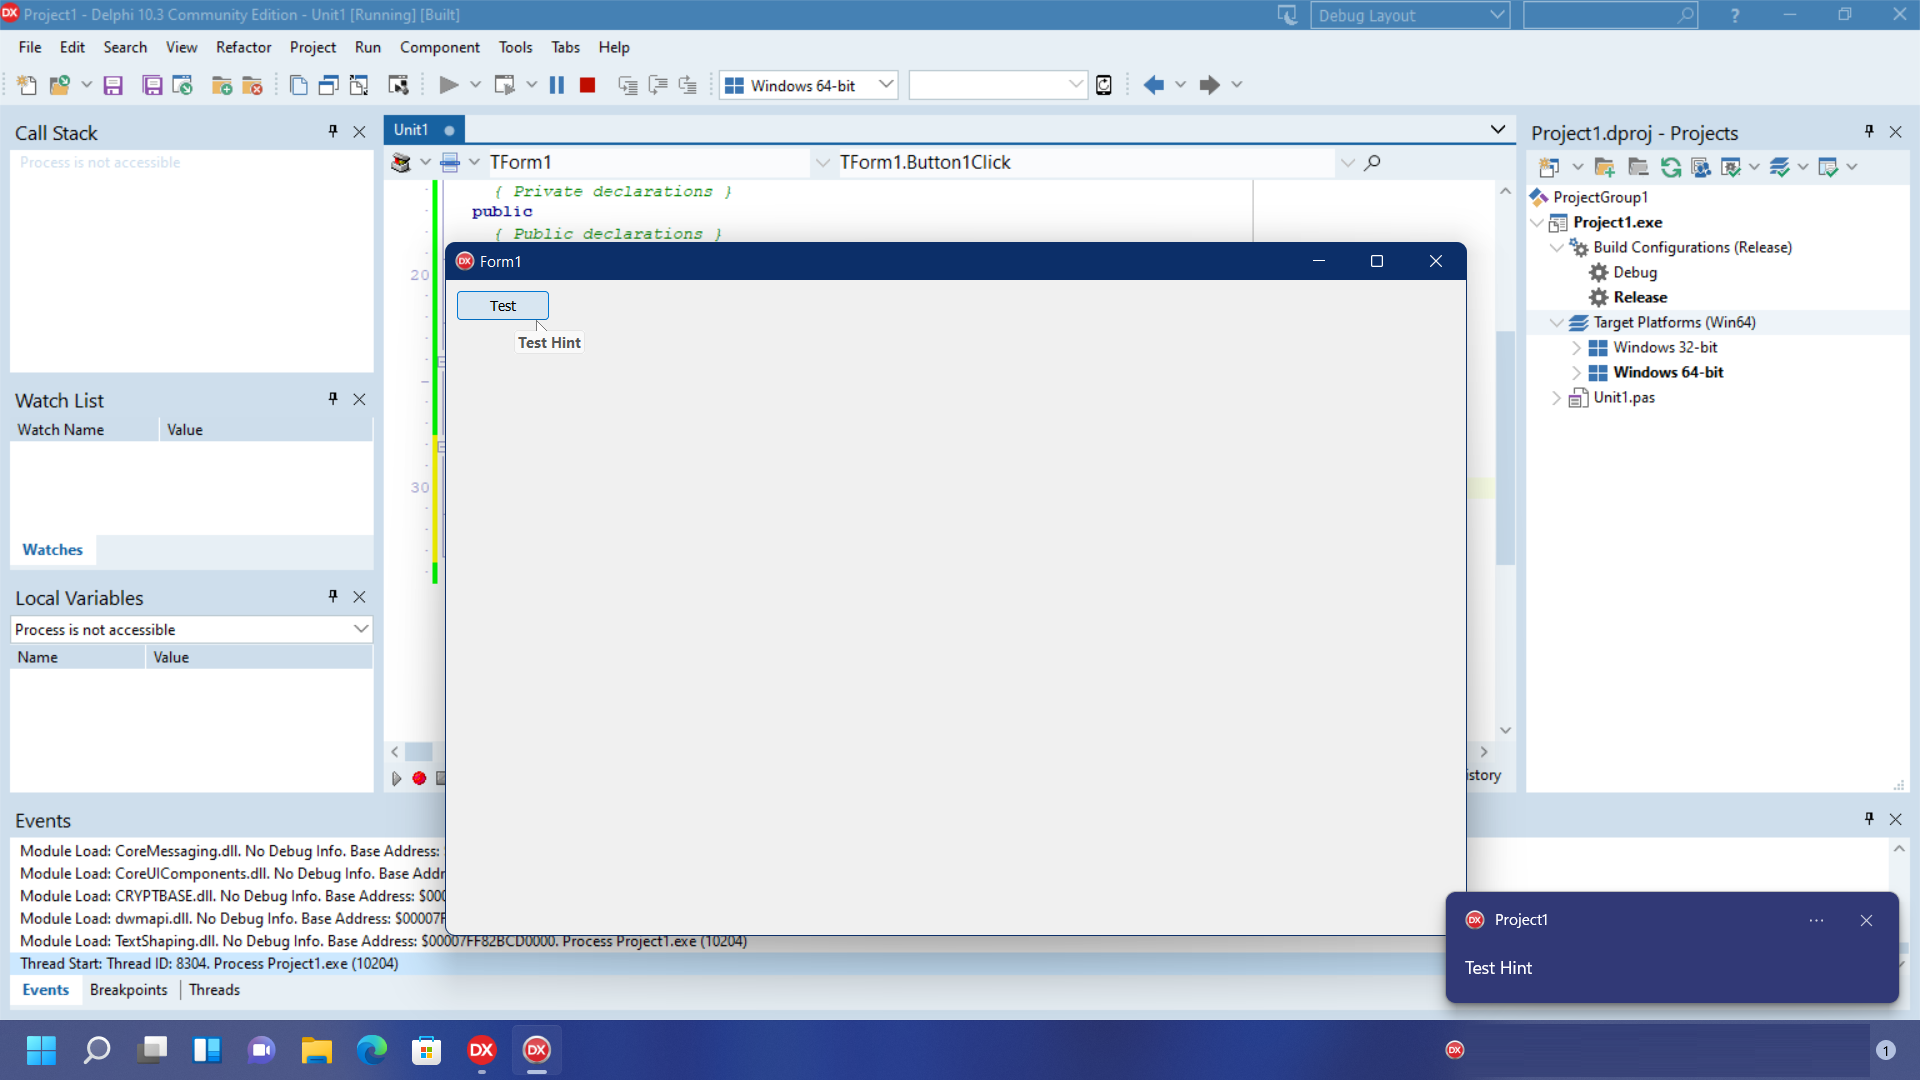Collapse the Project1.exe tree node
This screenshot has width=1920, height=1080.
coord(1537,222)
